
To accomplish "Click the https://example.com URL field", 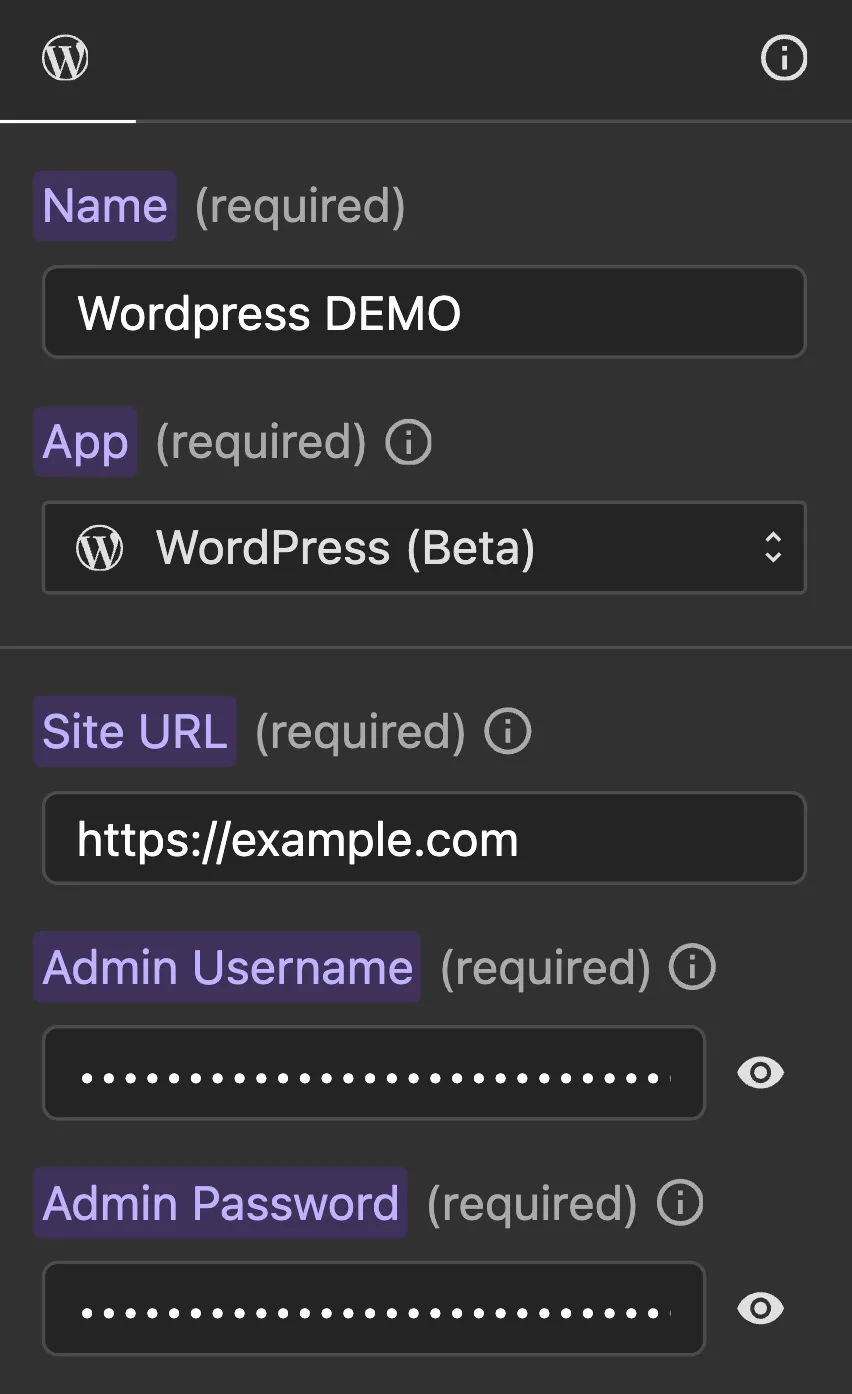I will [x=424, y=838].
